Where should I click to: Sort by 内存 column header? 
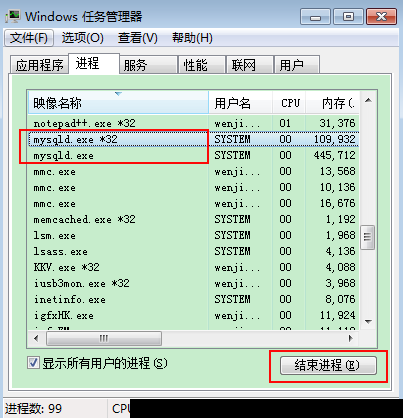pyautogui.click(x=332, y=103)
